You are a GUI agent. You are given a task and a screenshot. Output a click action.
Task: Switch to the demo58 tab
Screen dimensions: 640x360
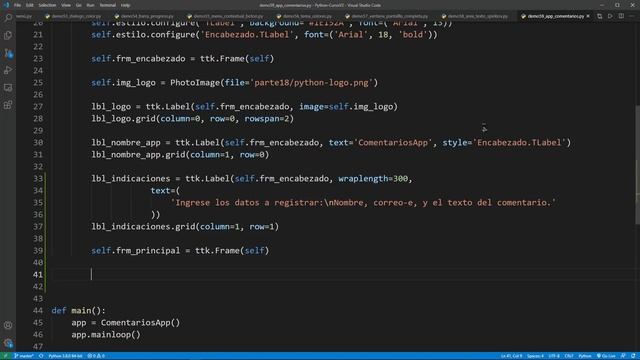tap(478, 16)
